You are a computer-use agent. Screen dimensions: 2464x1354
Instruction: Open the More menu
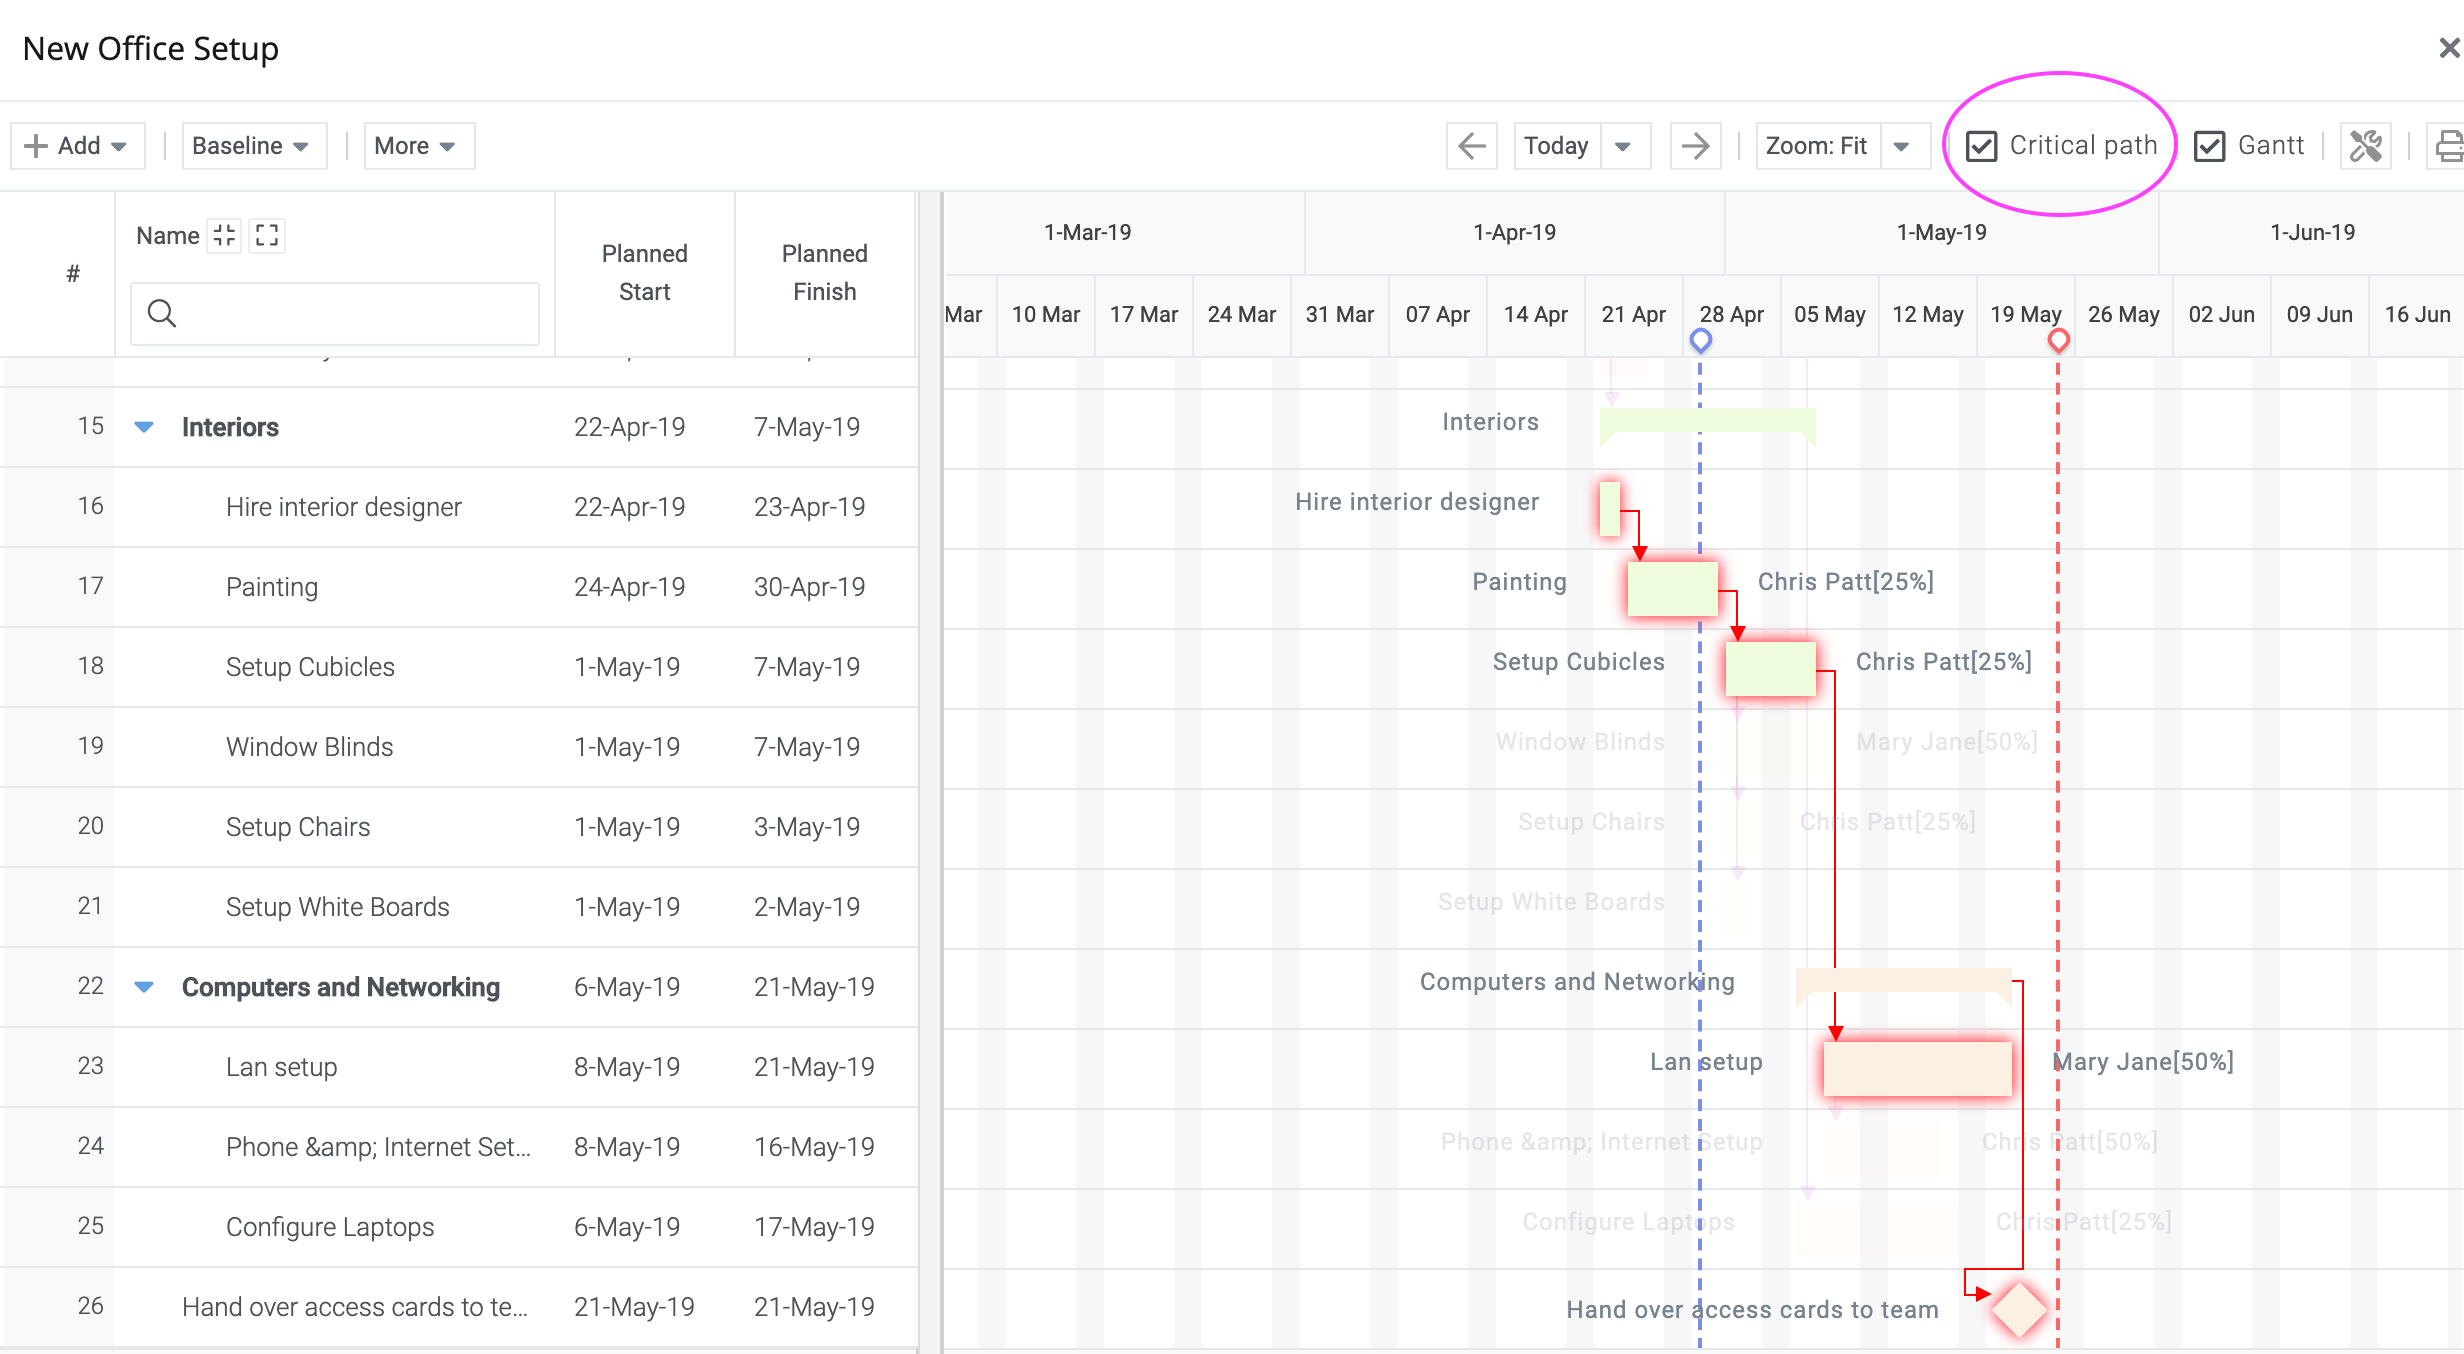point(417,145)
